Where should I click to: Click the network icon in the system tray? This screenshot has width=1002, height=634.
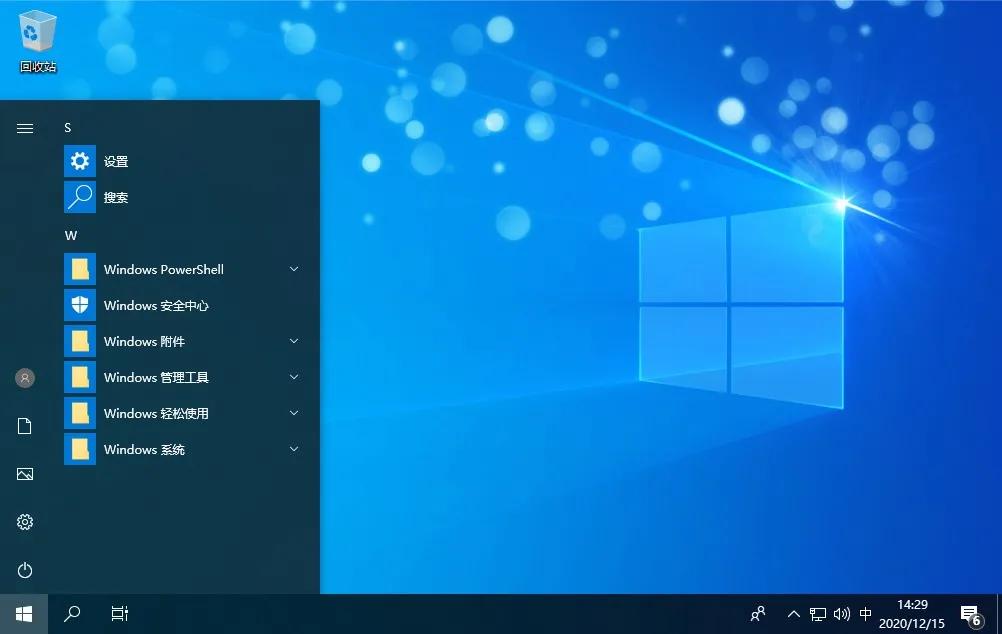[x=818, y=613]
